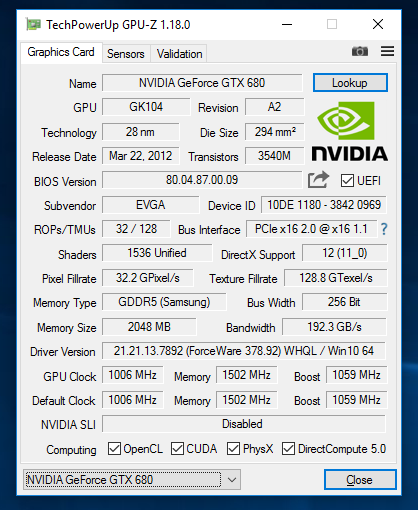Click the Default Clock row Boost 1059 MHz

357,400
